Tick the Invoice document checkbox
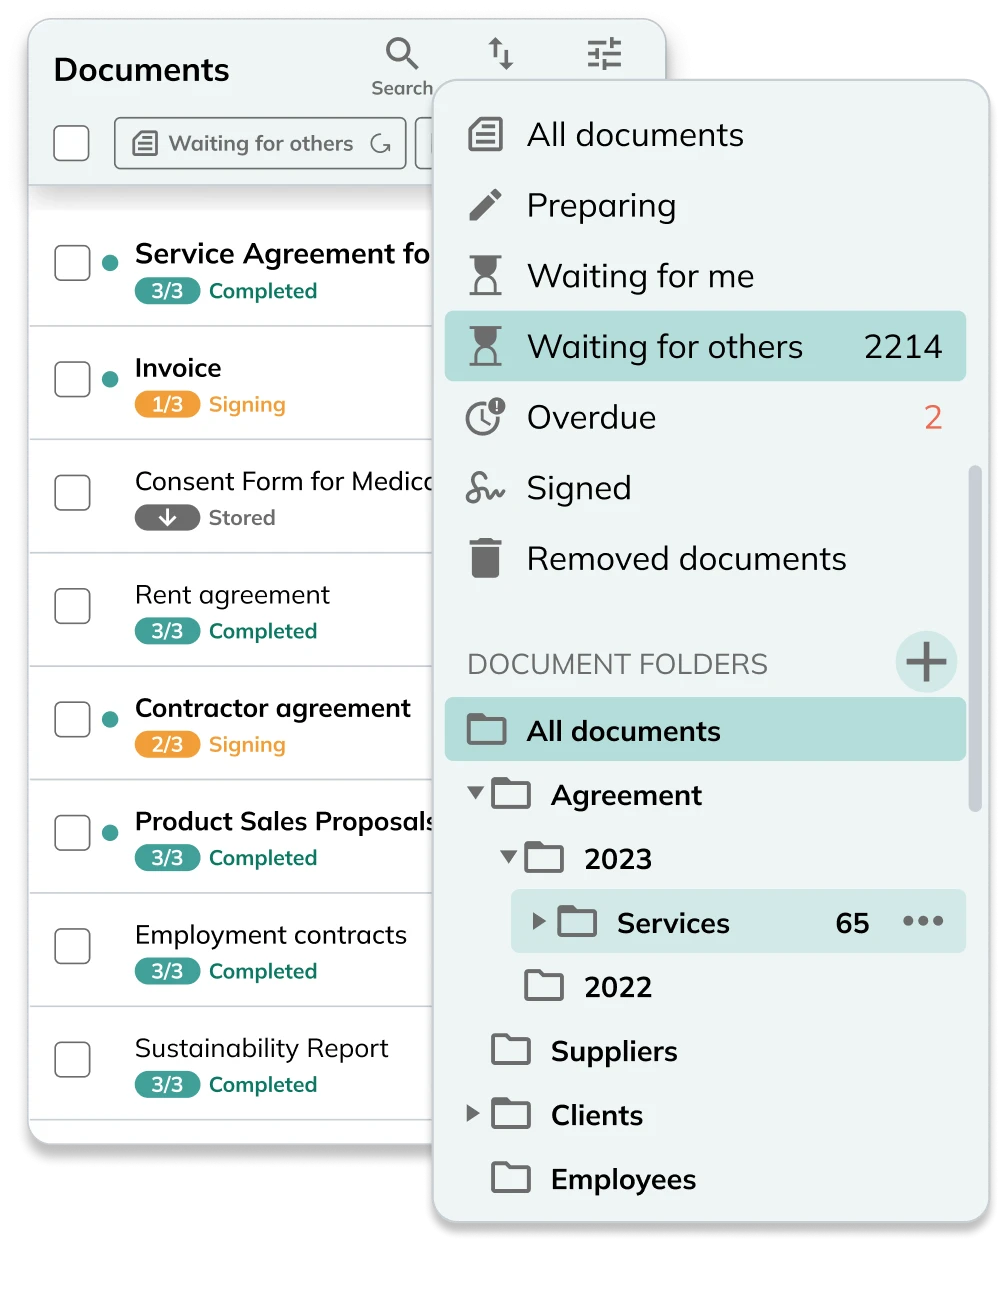The height and width of the screenshot is (1312, 999). tap(72, 379)
